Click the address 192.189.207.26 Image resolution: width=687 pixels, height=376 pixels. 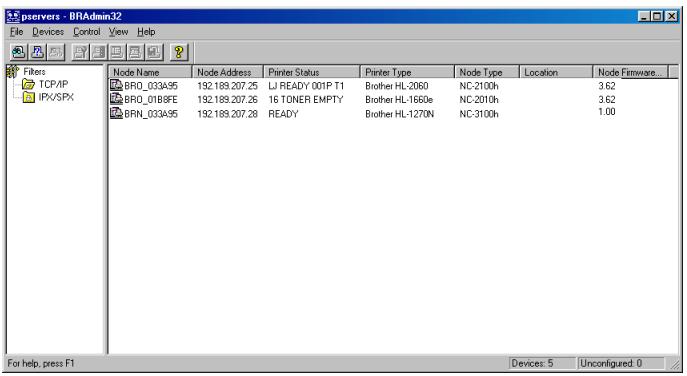227,100
